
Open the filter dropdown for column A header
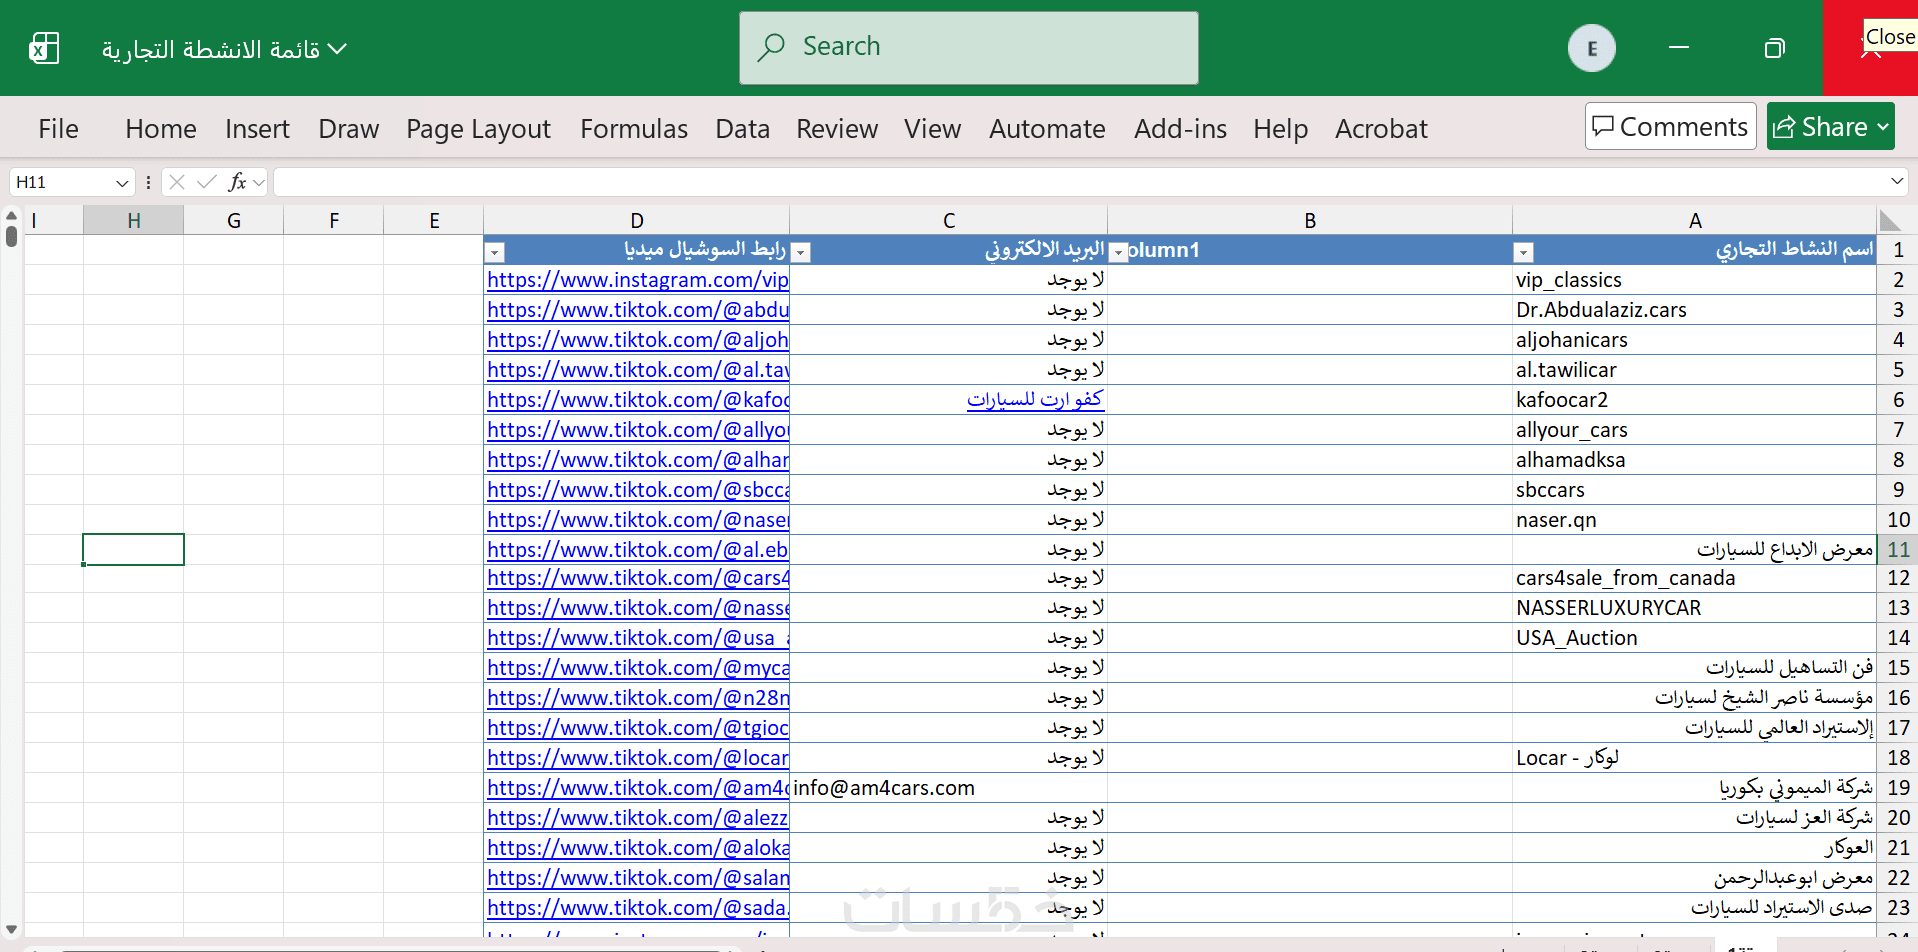click(1523, 253)
